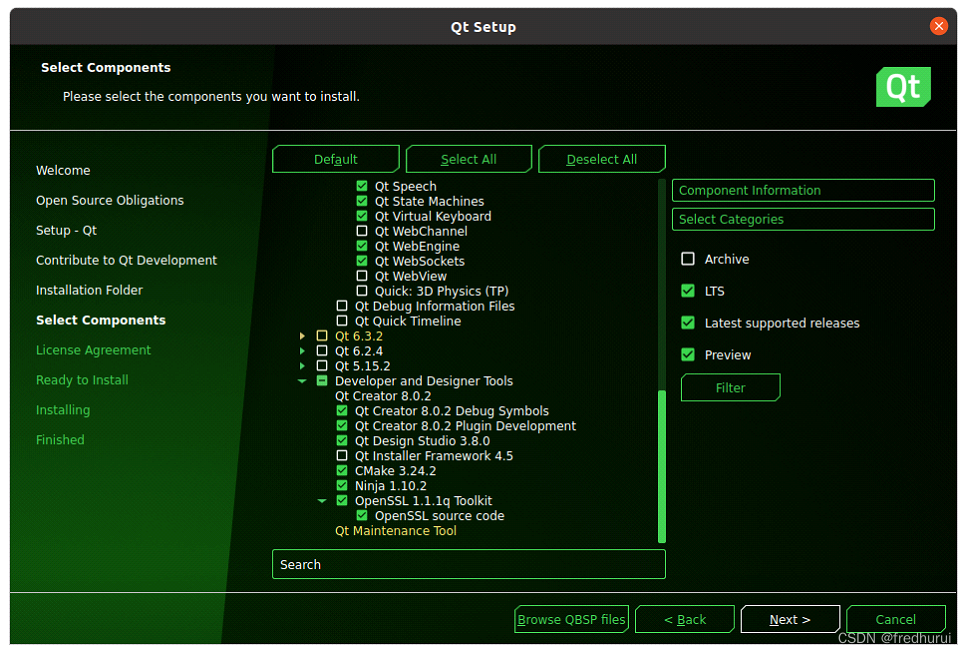Image resolution: width=967 pixels, height=654 pixels.
Task: Select the Setup - Qt step
Action: click(x=66, y=230)
